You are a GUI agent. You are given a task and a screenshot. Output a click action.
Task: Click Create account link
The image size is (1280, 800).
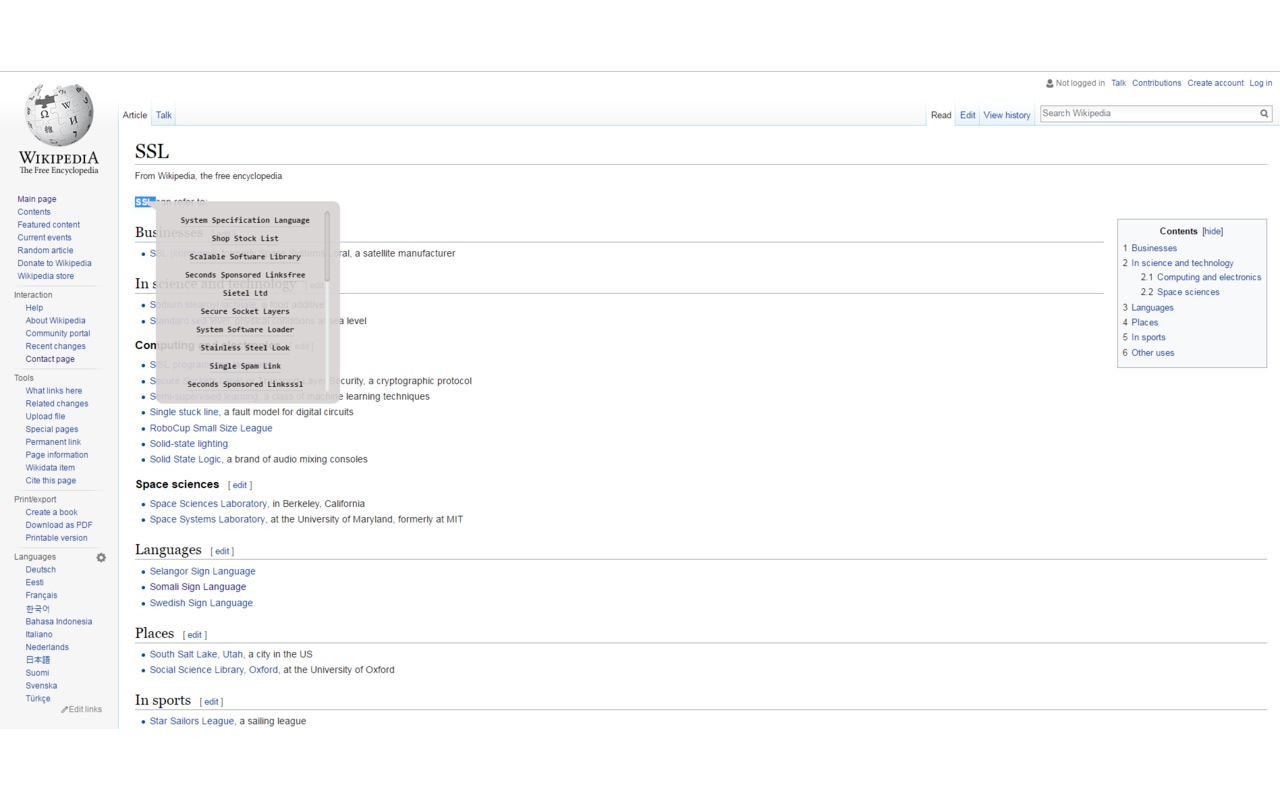pos(1216,83)
